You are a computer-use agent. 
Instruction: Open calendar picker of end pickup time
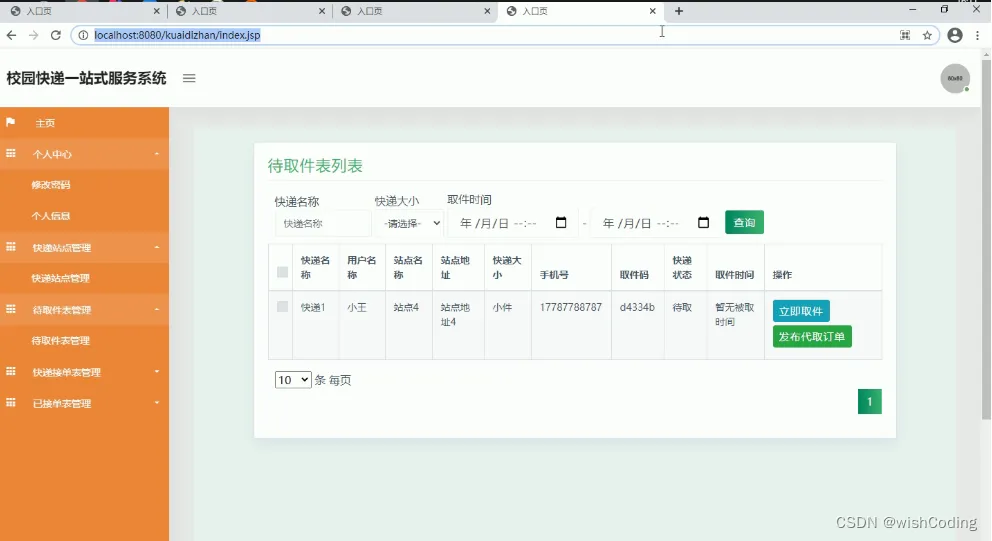pyautogui.click(x=703, y=223)
